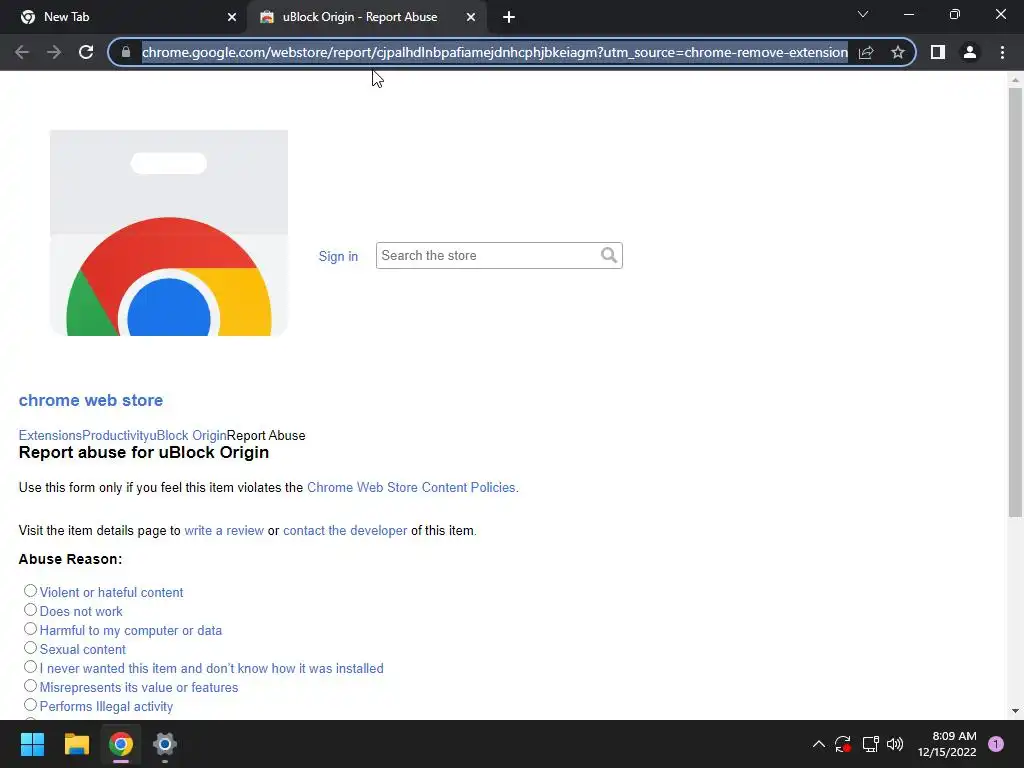Open a new browser tab
1024x768 pixels.
point(509,17)
